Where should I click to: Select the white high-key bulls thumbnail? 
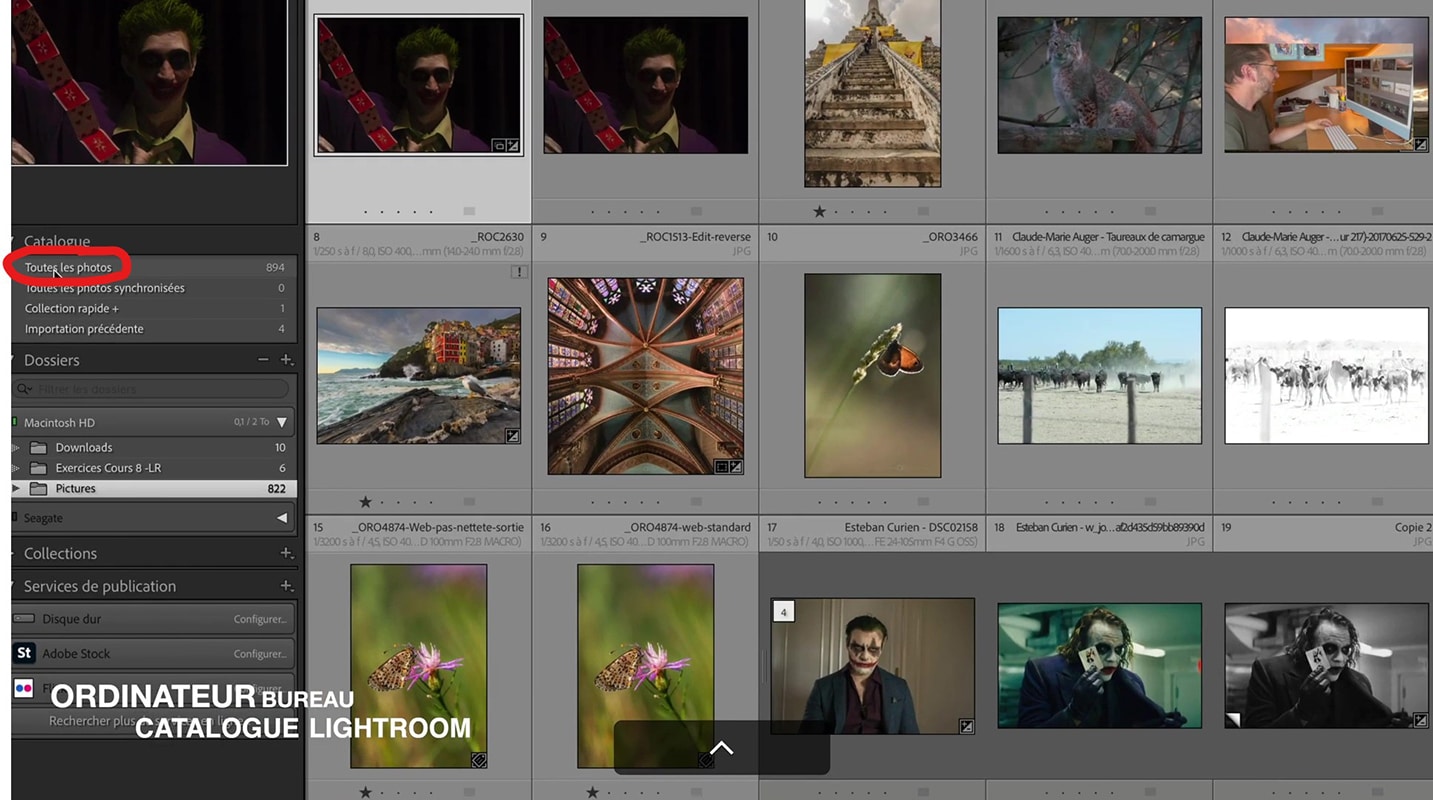coord(1327,376)
